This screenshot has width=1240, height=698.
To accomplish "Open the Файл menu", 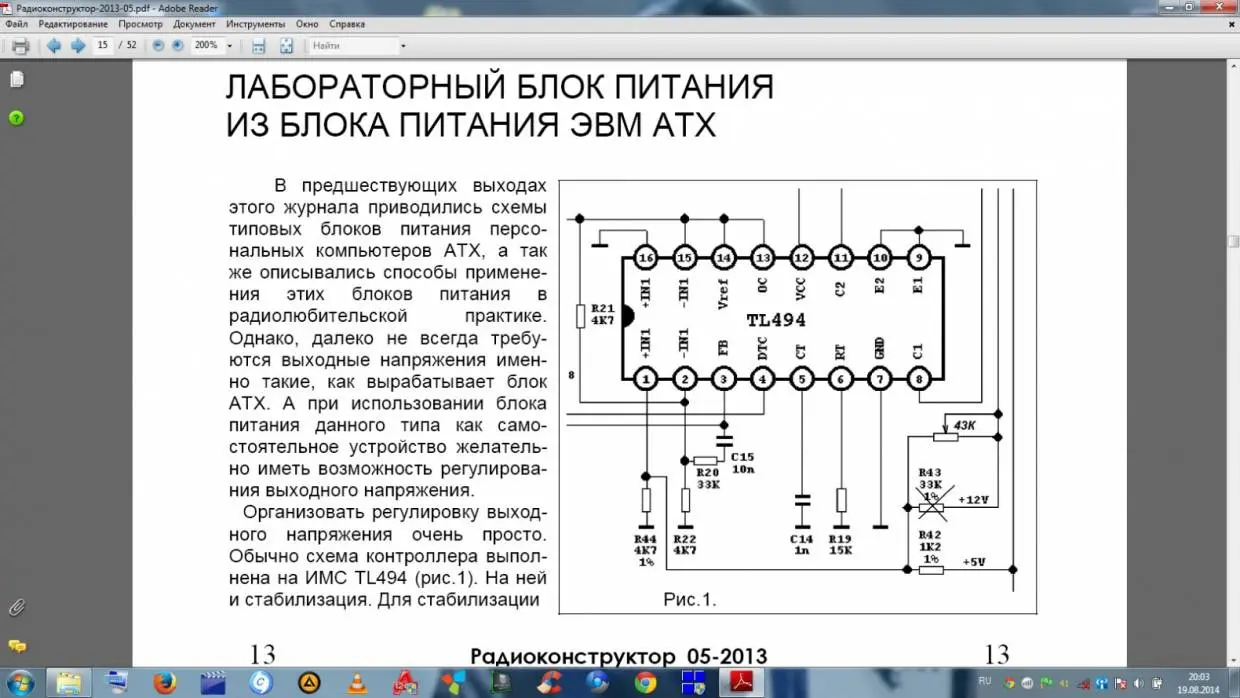I will coord(16,23).
